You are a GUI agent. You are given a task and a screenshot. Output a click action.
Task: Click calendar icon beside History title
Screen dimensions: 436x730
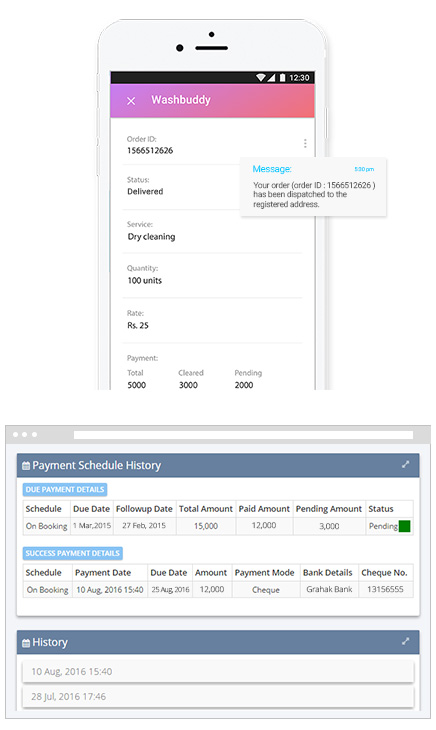26,643
